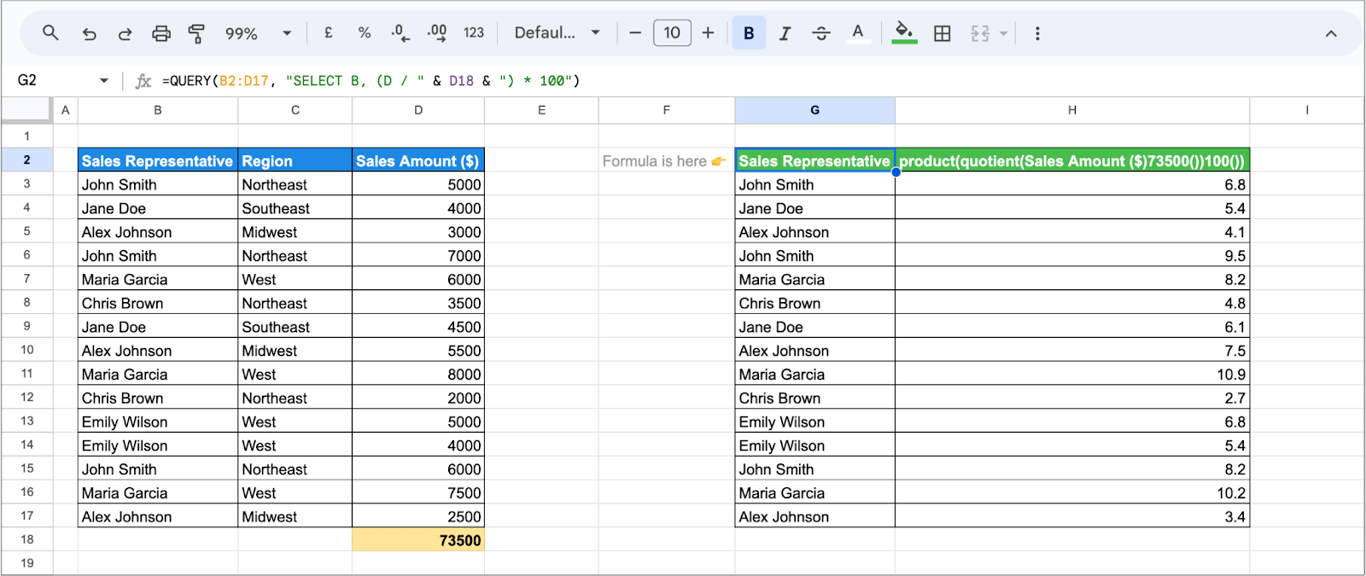Screen dimensions: 1366x576
Task: Select the Sales Amount cell with 7500
Action: [418, 492]
